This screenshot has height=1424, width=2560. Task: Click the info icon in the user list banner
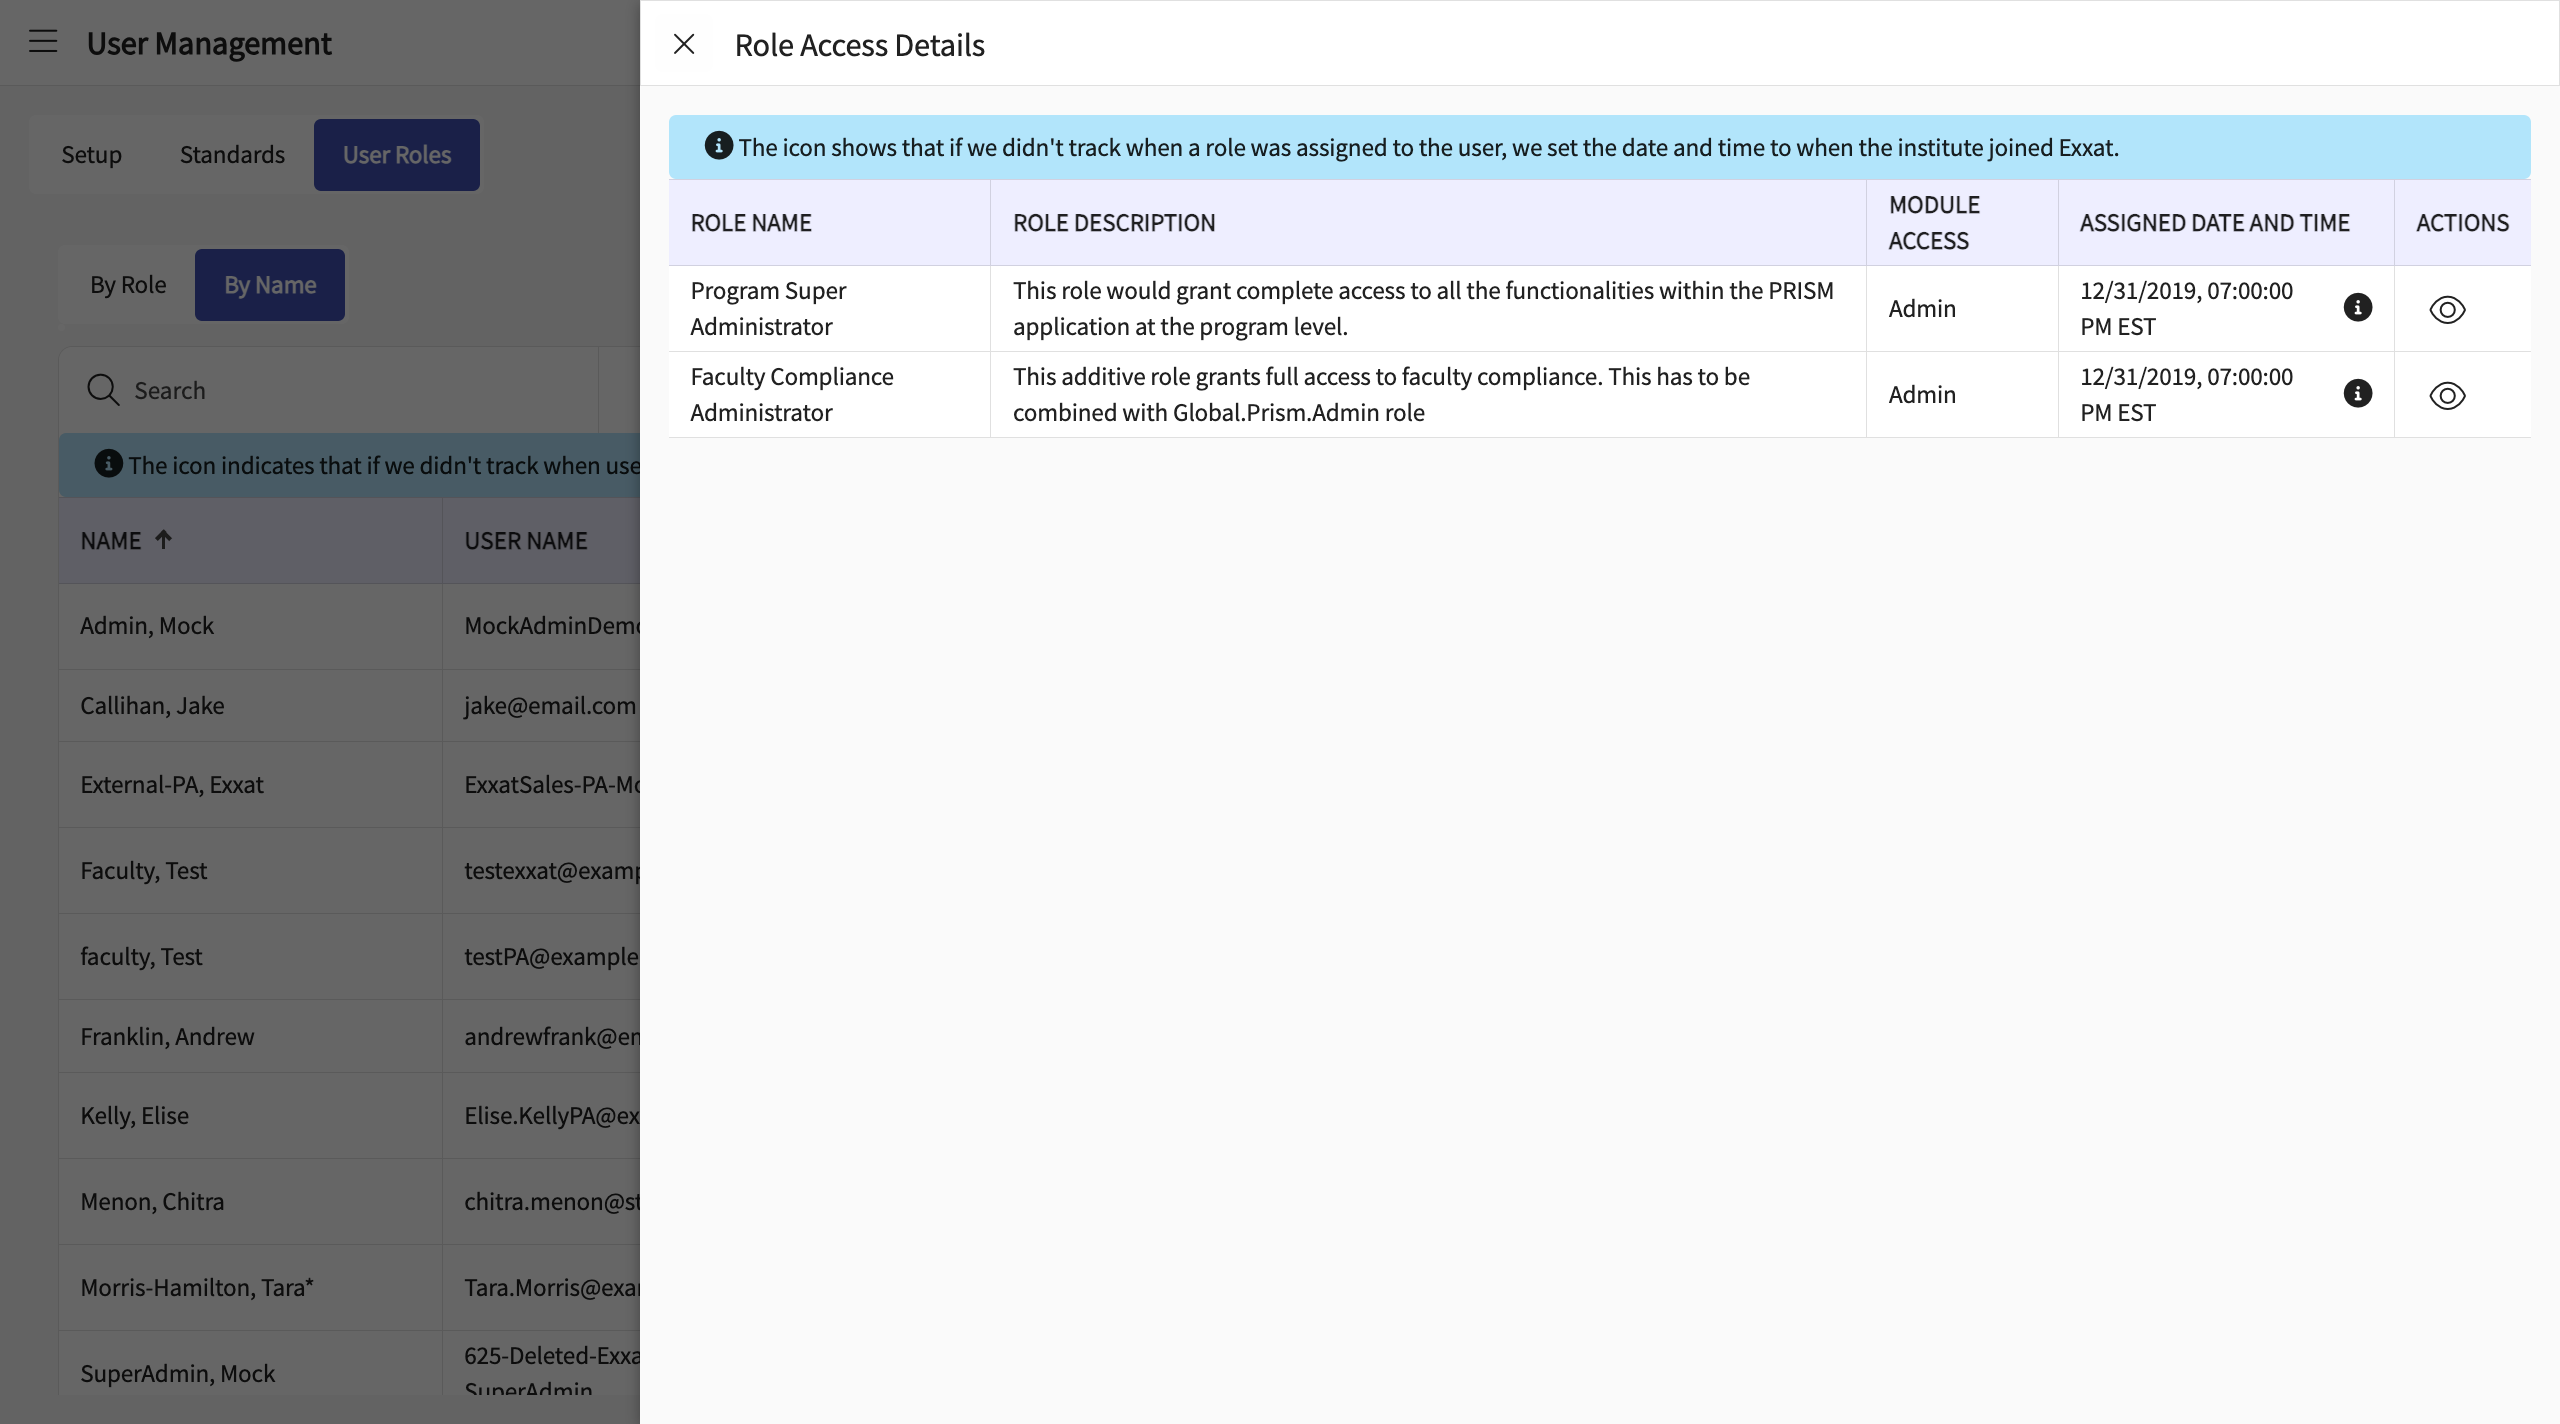(x=108, y=464)
